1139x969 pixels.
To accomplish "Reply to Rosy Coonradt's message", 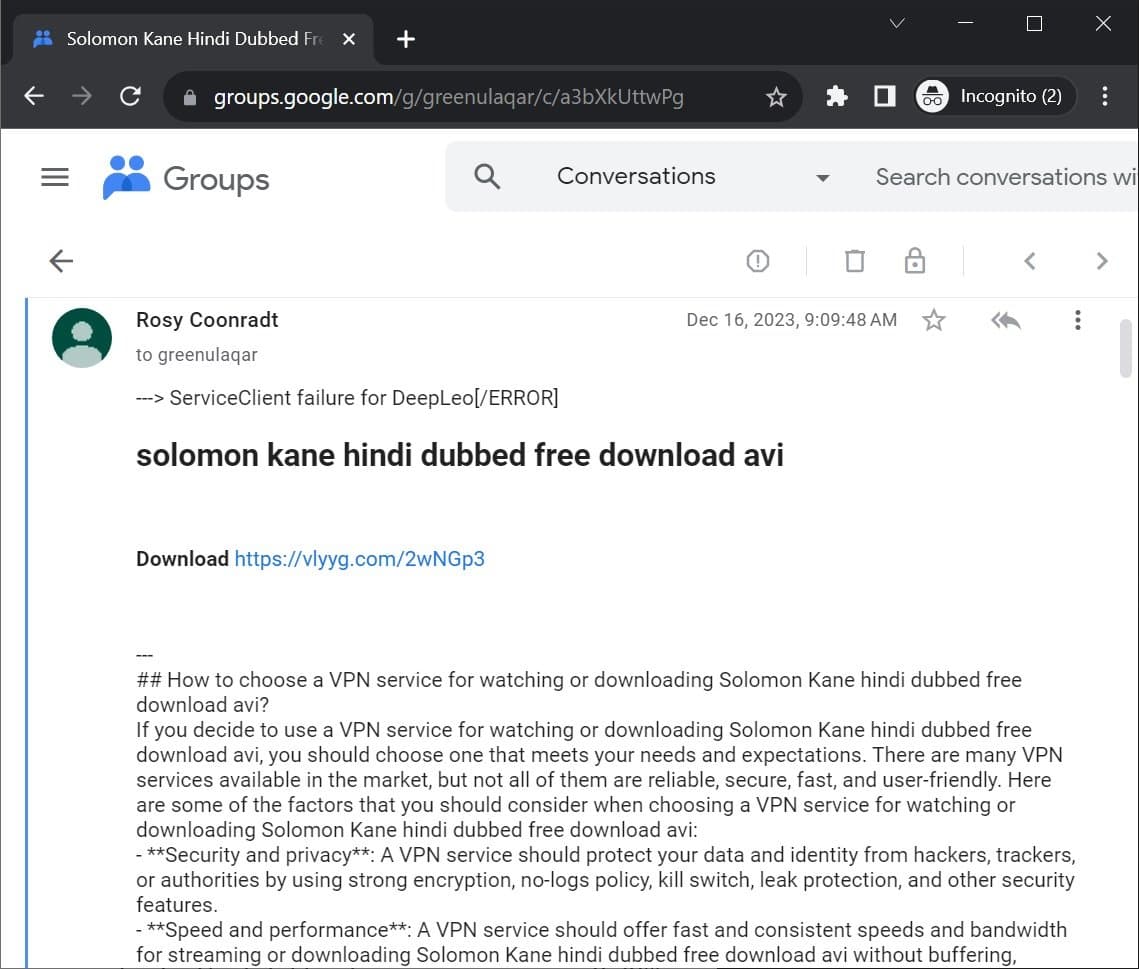I will [x=1005, y=320].
